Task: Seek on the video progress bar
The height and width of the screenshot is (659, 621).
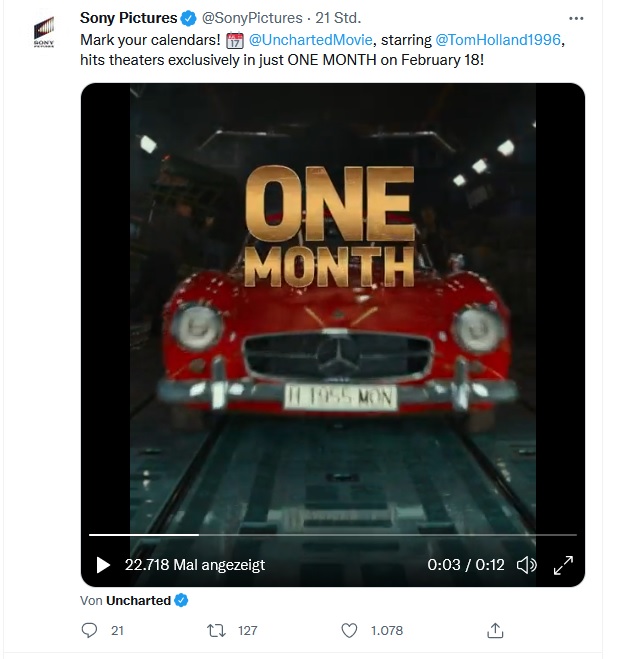Action: point(332,535)
